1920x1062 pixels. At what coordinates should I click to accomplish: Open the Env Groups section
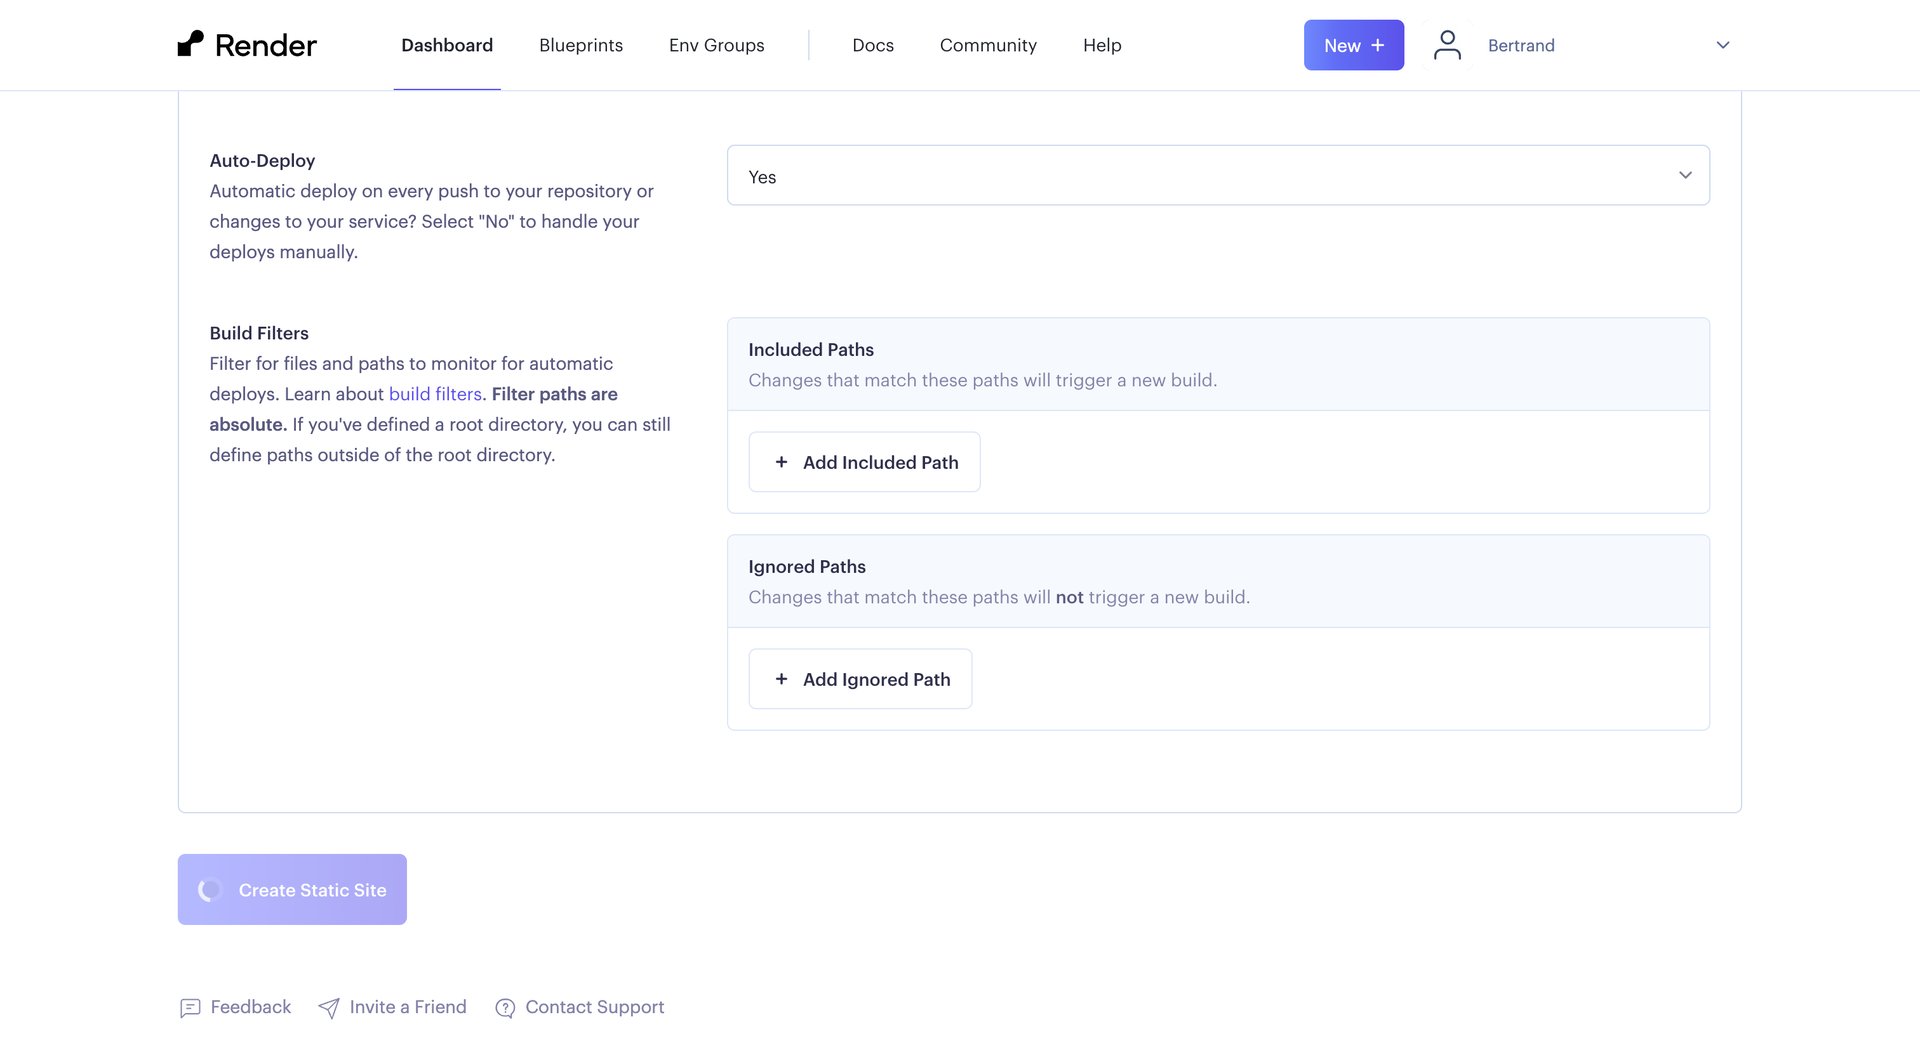pyautogui.click(x=716, y=45)
